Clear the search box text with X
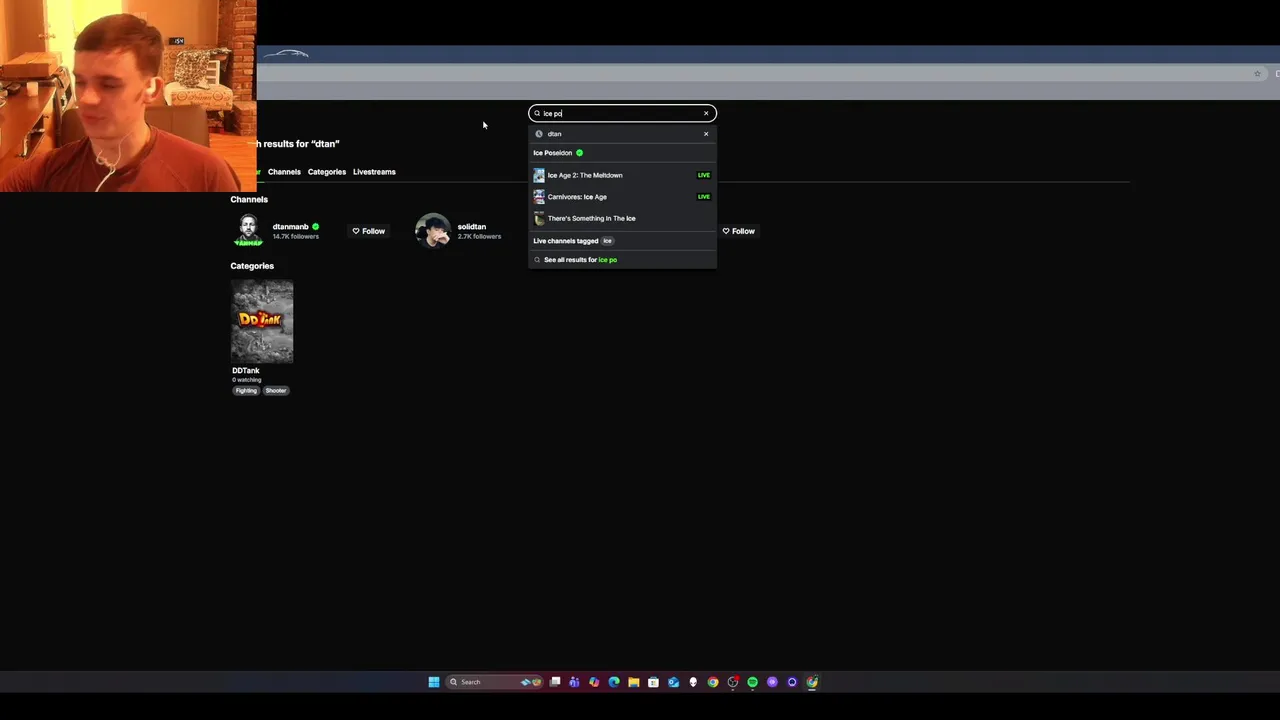The height and width of the screenshot is (720, 1280). click(x=706, y=113)
